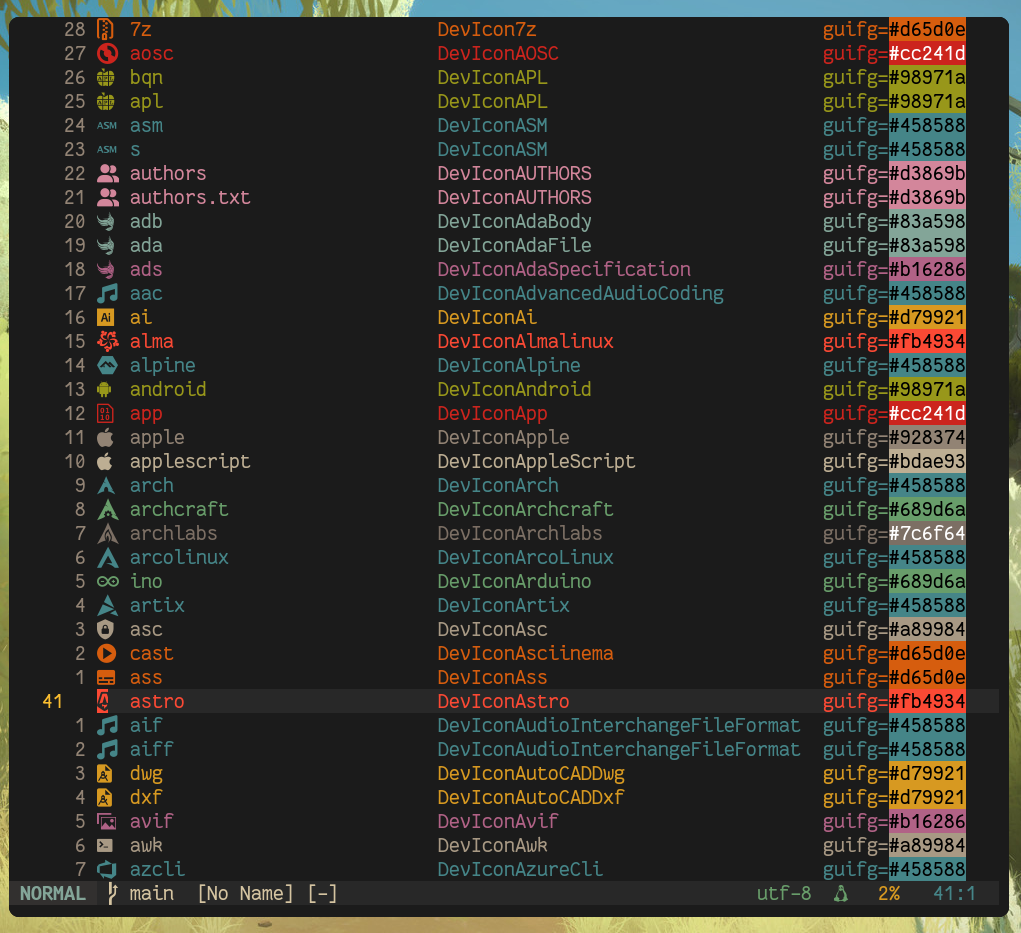Click current line number 41
1021x933 pixels.
point(52,702)
